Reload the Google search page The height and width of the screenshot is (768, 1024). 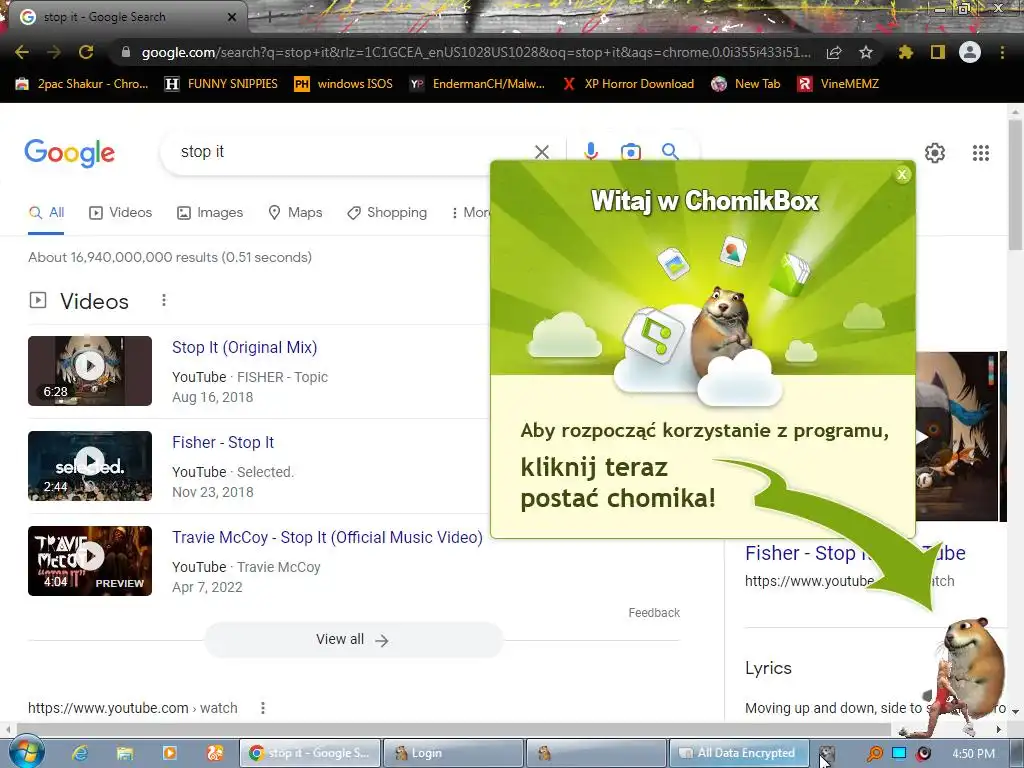pyautogui.click(x=86, y=52)
